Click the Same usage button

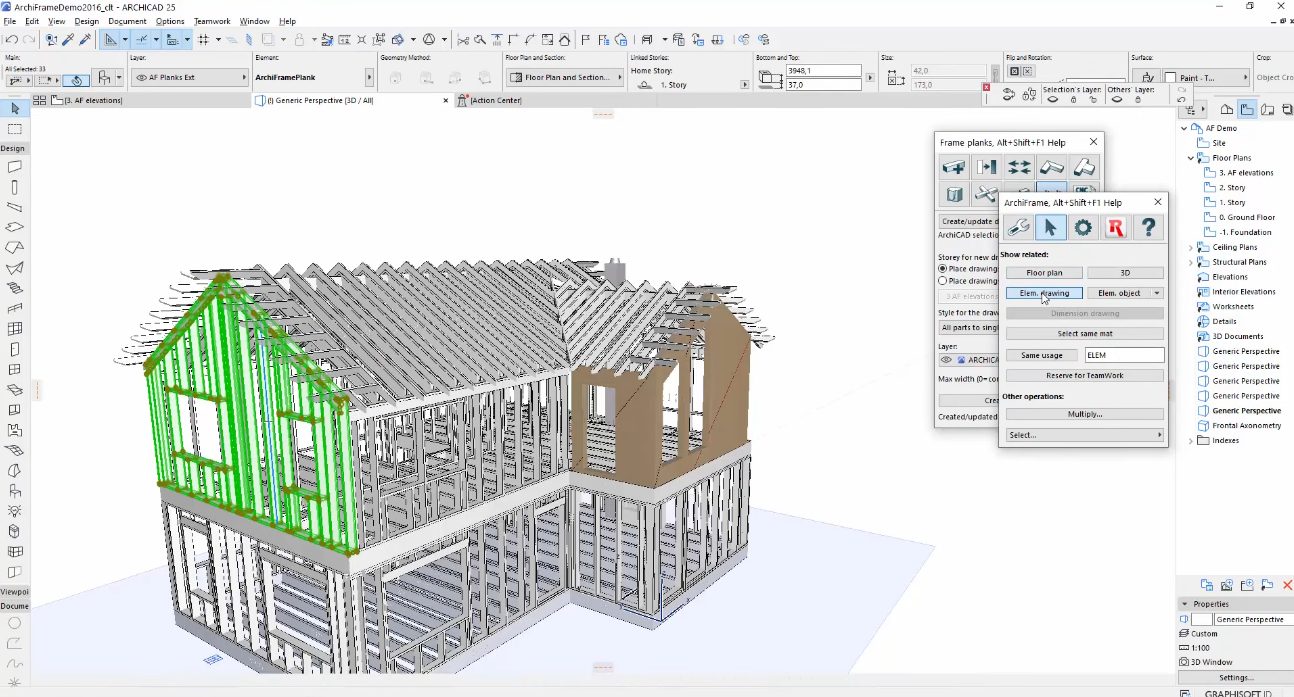[x=1041, y=355]
